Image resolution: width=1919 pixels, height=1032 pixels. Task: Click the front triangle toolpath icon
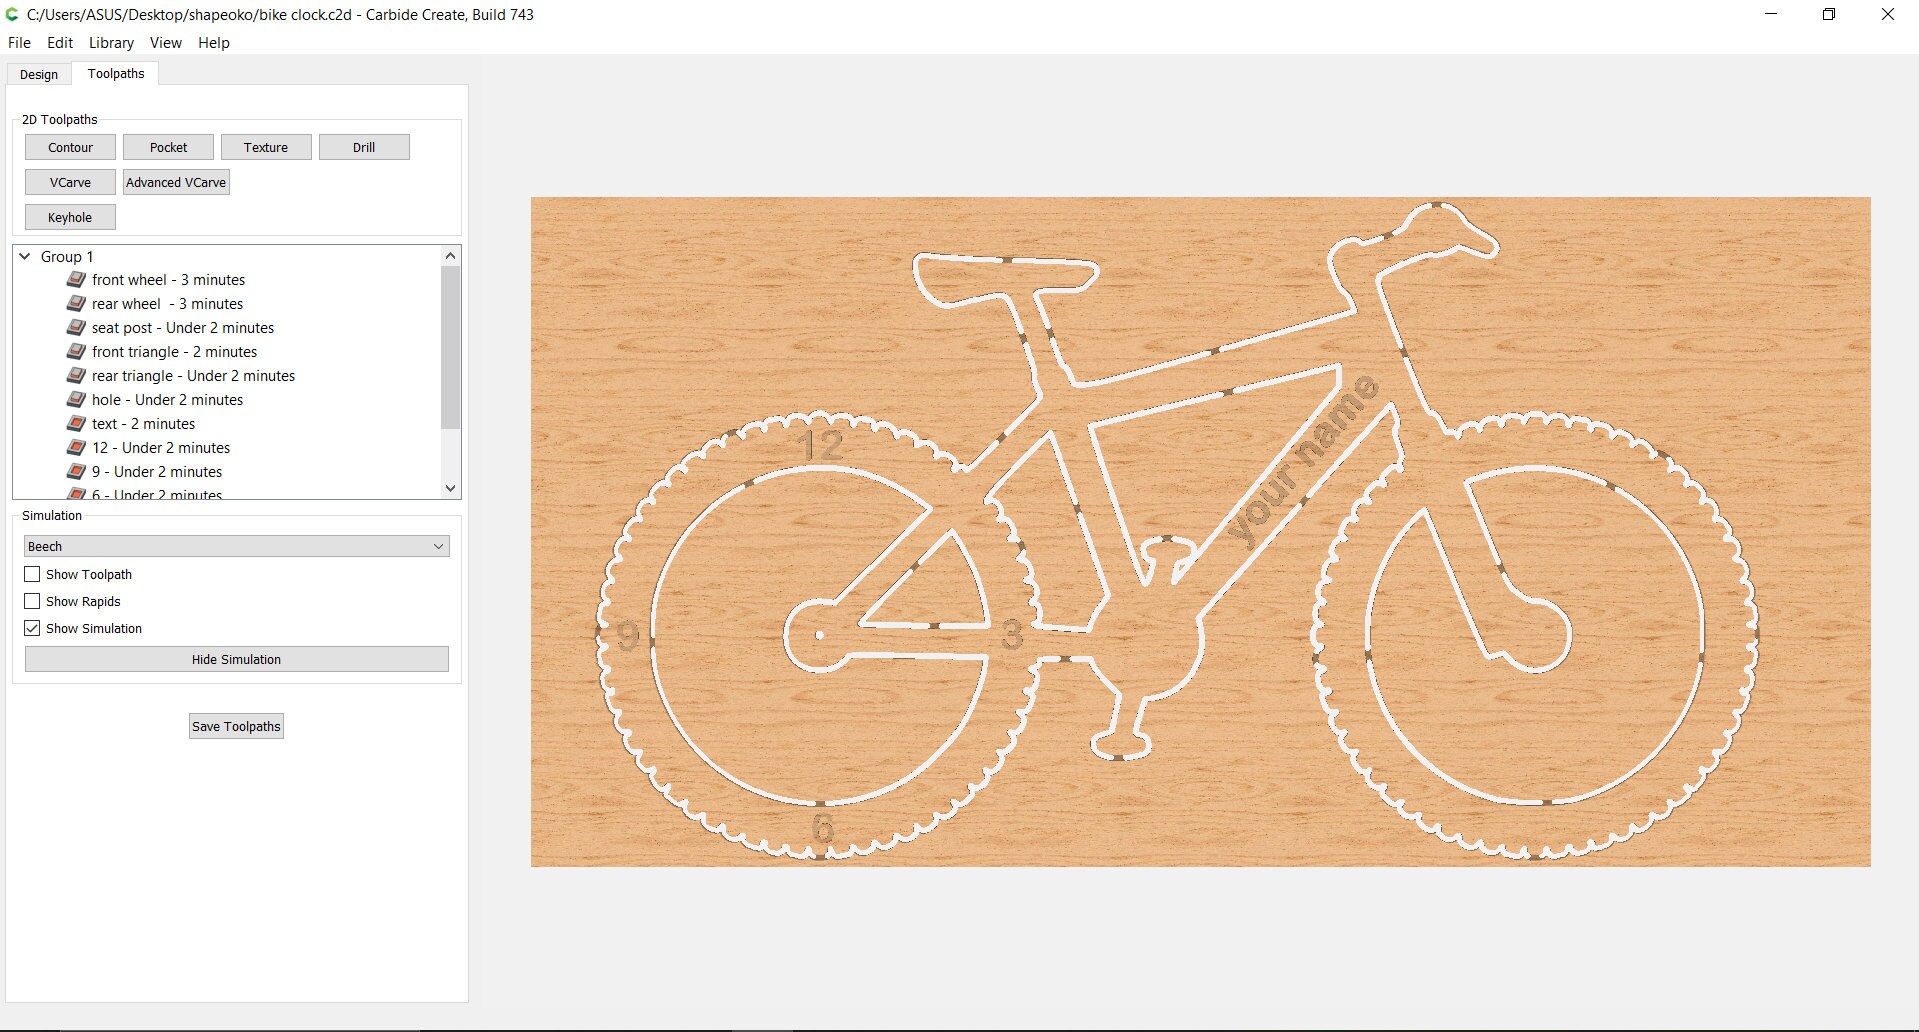(x=77, y=352)
